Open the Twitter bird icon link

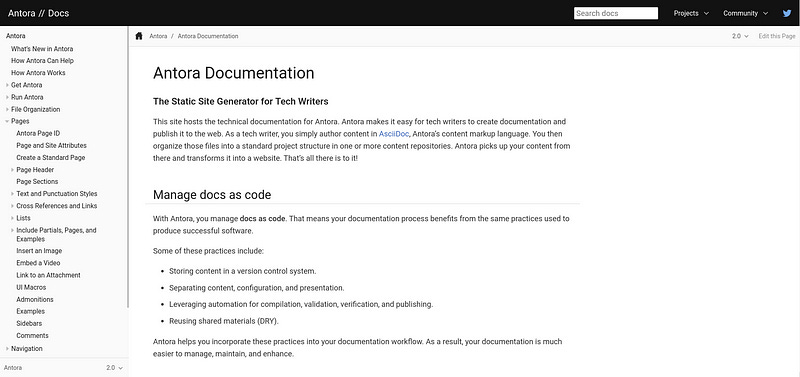787,13
